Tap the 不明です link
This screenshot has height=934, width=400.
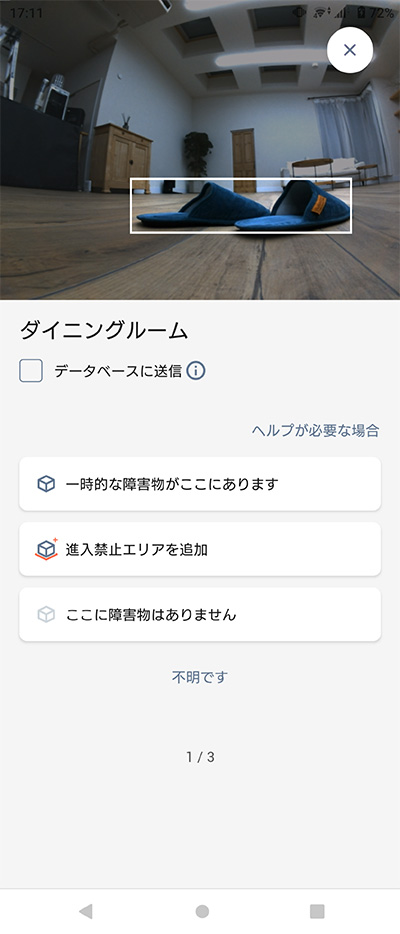(200, 677)
